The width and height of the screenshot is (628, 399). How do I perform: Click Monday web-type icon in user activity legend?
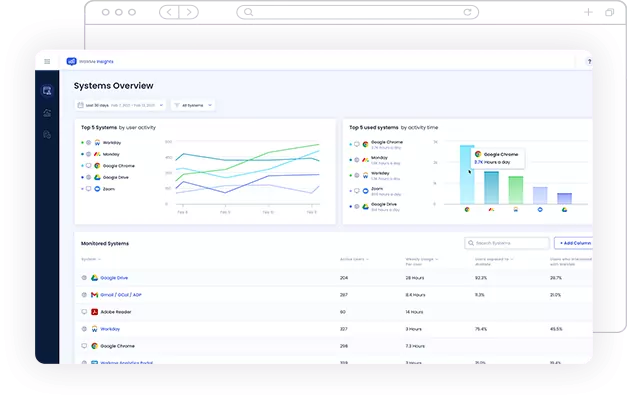tap(89, 154)
